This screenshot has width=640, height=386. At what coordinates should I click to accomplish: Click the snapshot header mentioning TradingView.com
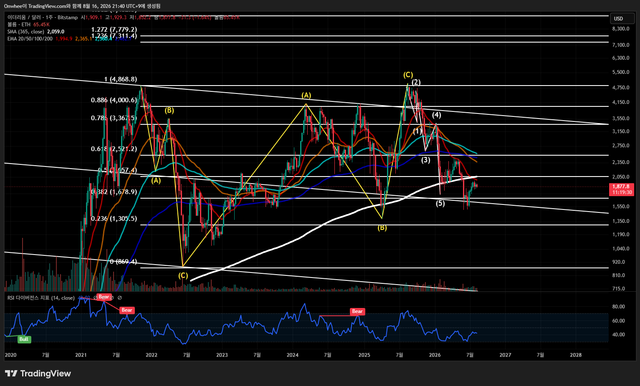point(82,6)
